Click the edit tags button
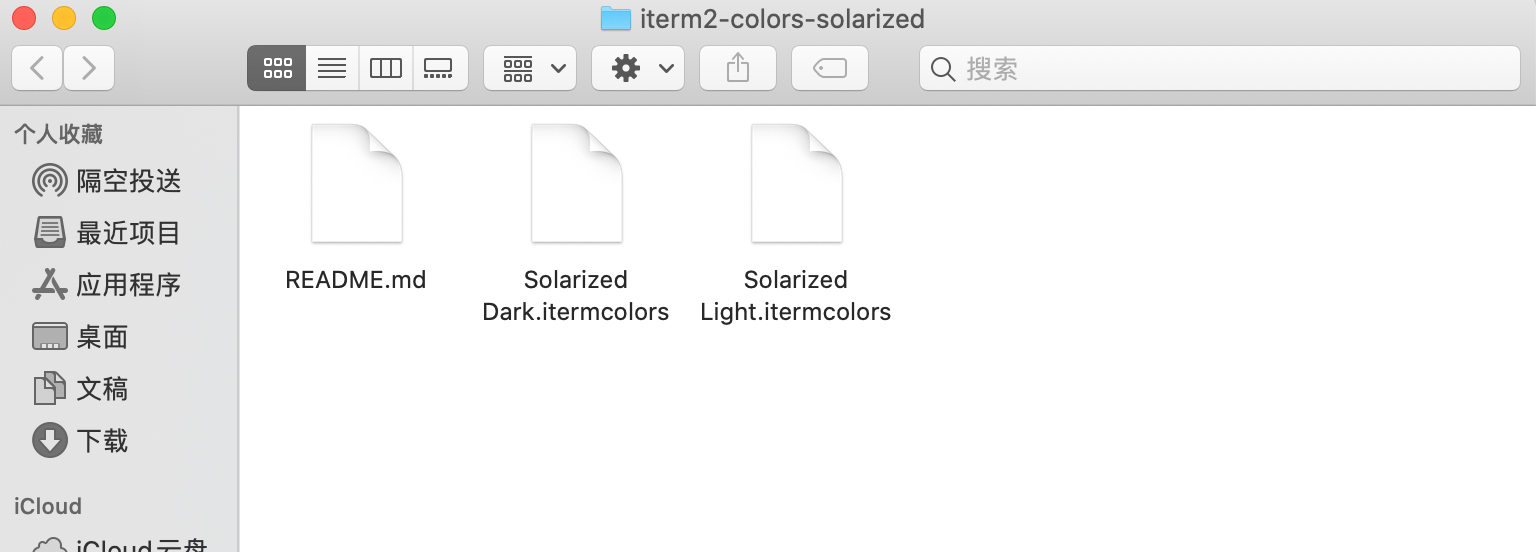Image resolution: width=1536 pixels, height=552 pixels. coord(830,68)
